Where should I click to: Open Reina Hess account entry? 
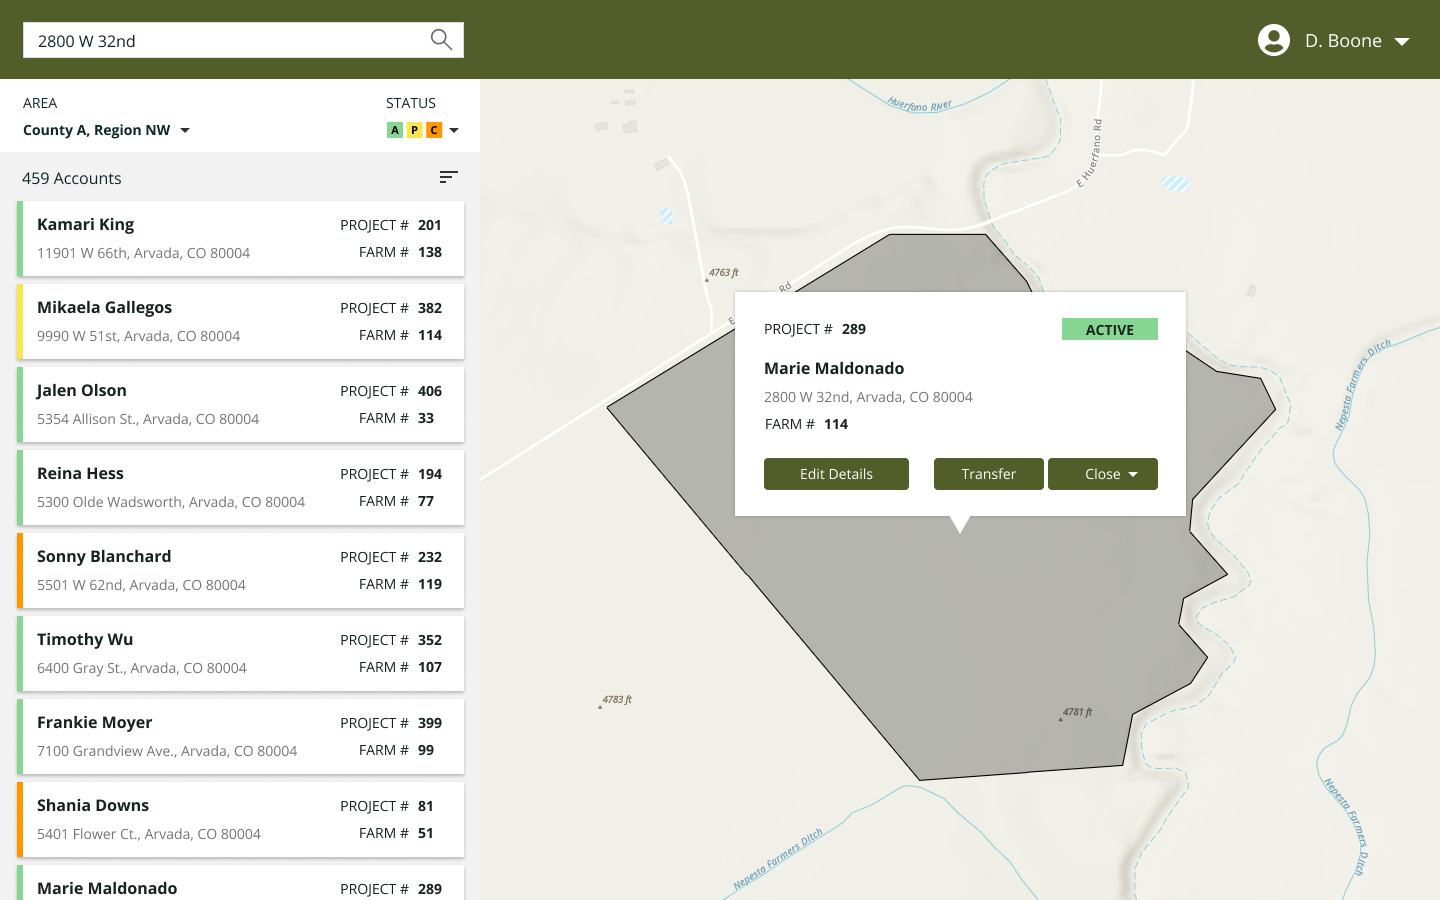pos(241,488)
